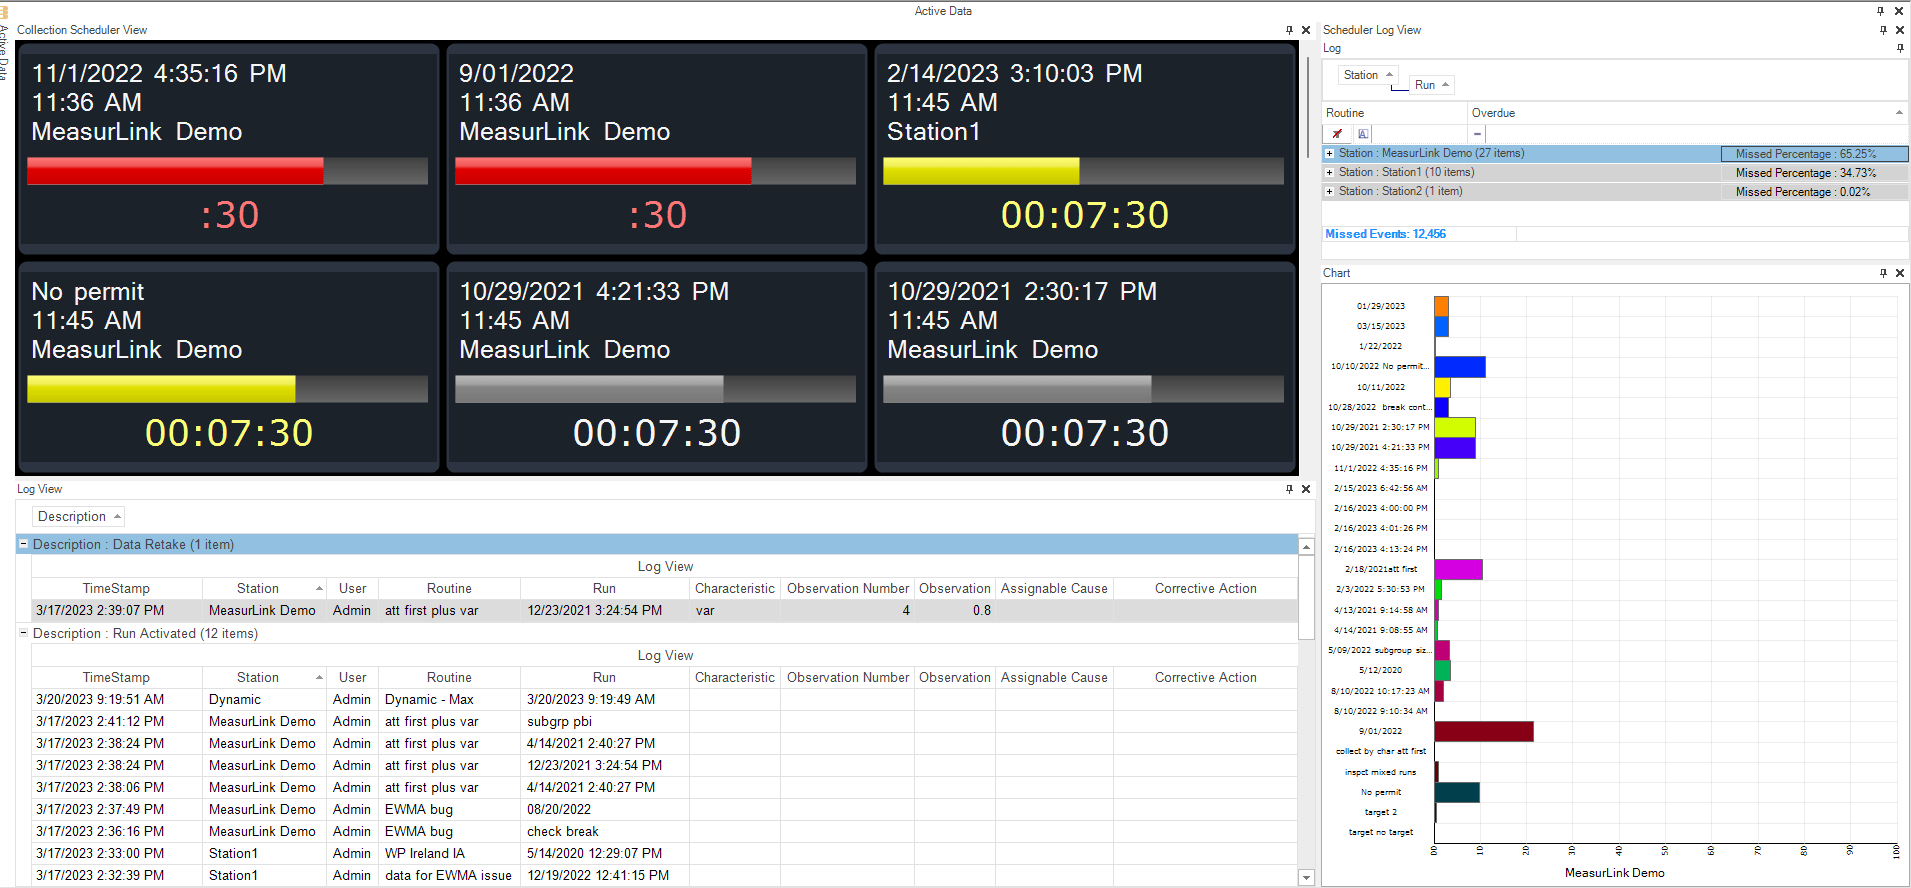Screen dimensions: 1911x888
Task: Select the 10/29/2021 2:30:17 PM tile
Action: [x=1085, y=367]
